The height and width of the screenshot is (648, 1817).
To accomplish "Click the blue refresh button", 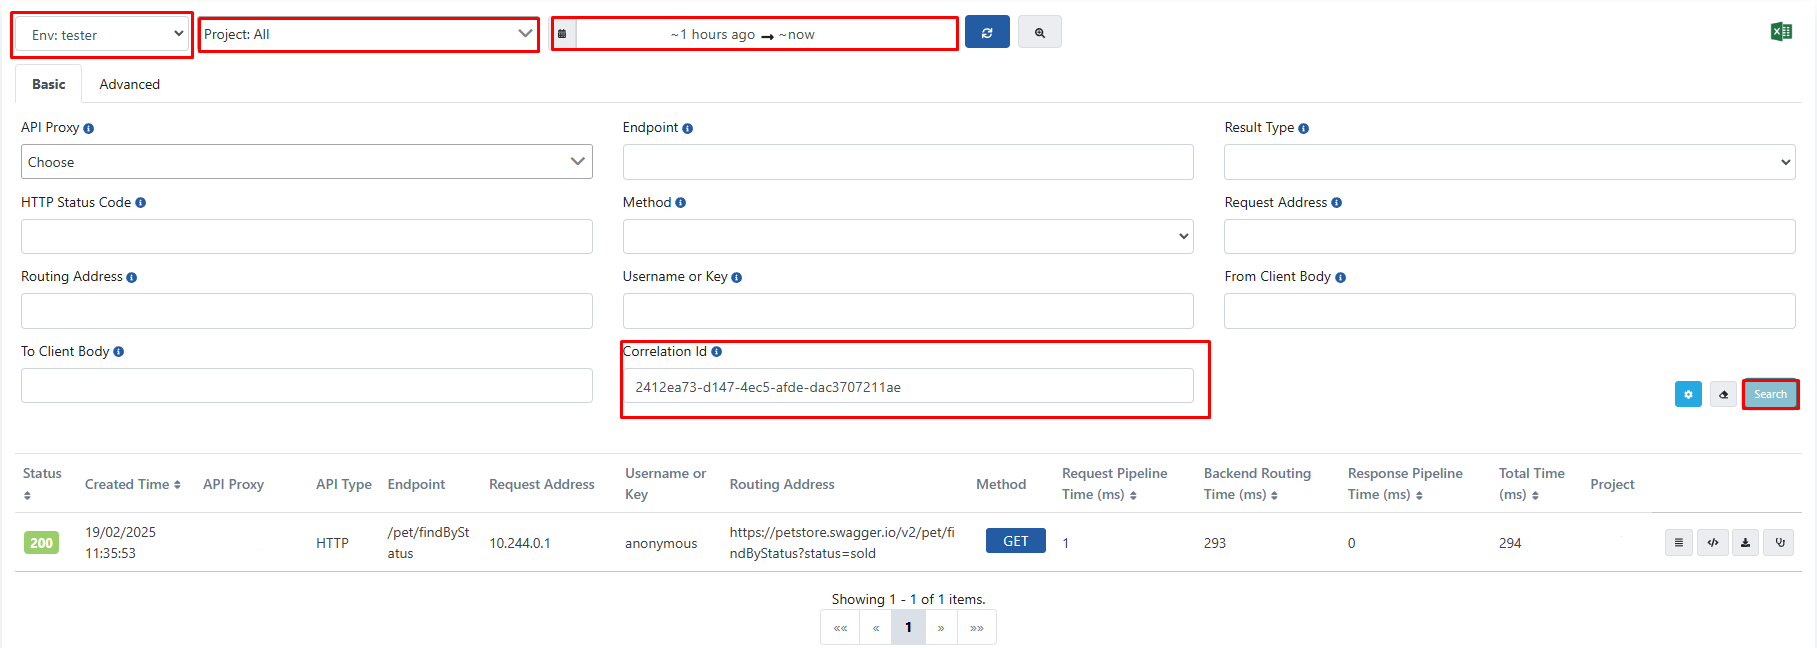I will (986, 33).
